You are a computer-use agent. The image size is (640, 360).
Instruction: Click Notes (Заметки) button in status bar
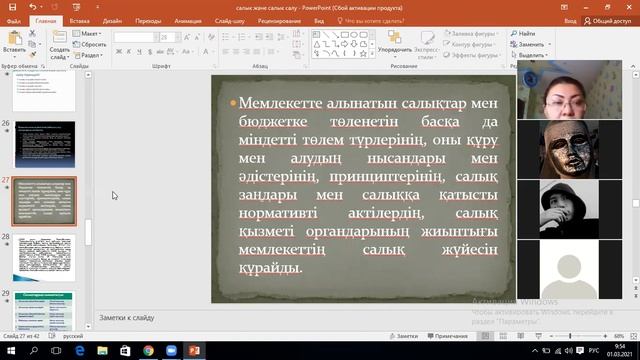click(404, 336)
